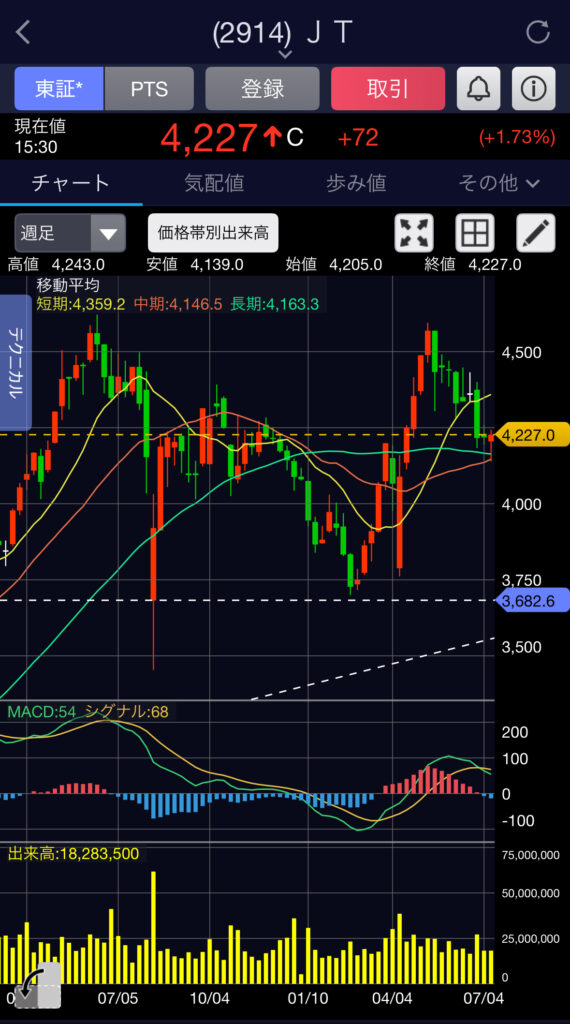This screenshot has width=570, height=1024.
Task: Refresh the stock quote data
Action: (538, 32)
